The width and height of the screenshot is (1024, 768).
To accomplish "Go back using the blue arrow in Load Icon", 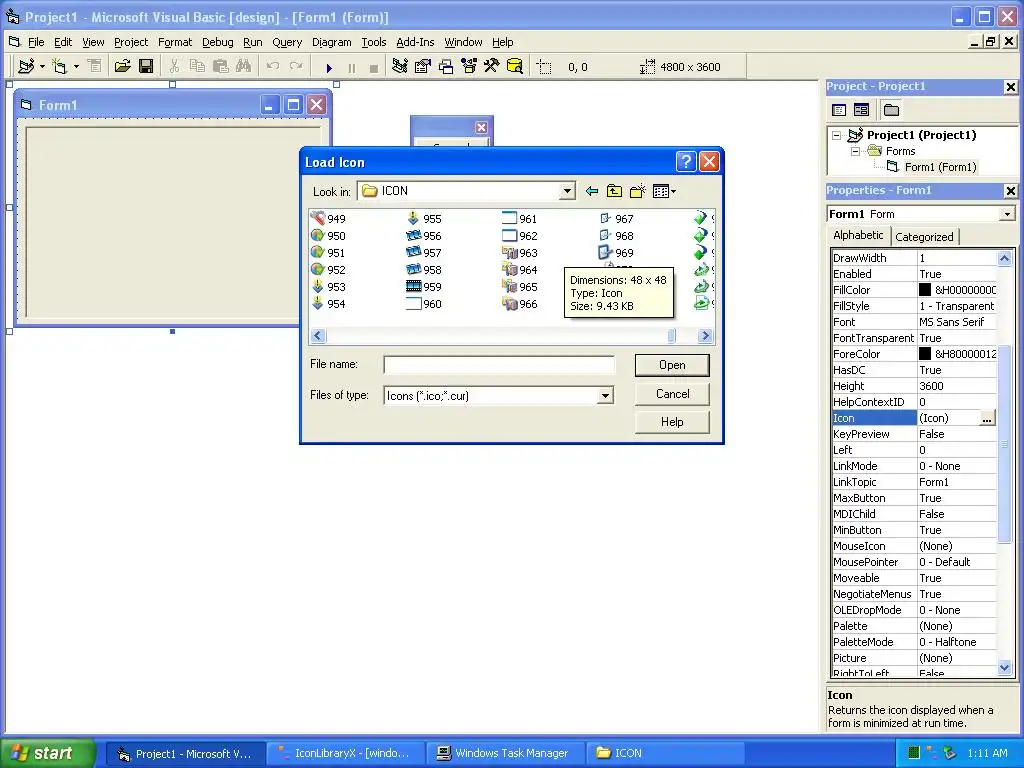I will point(592,191).
